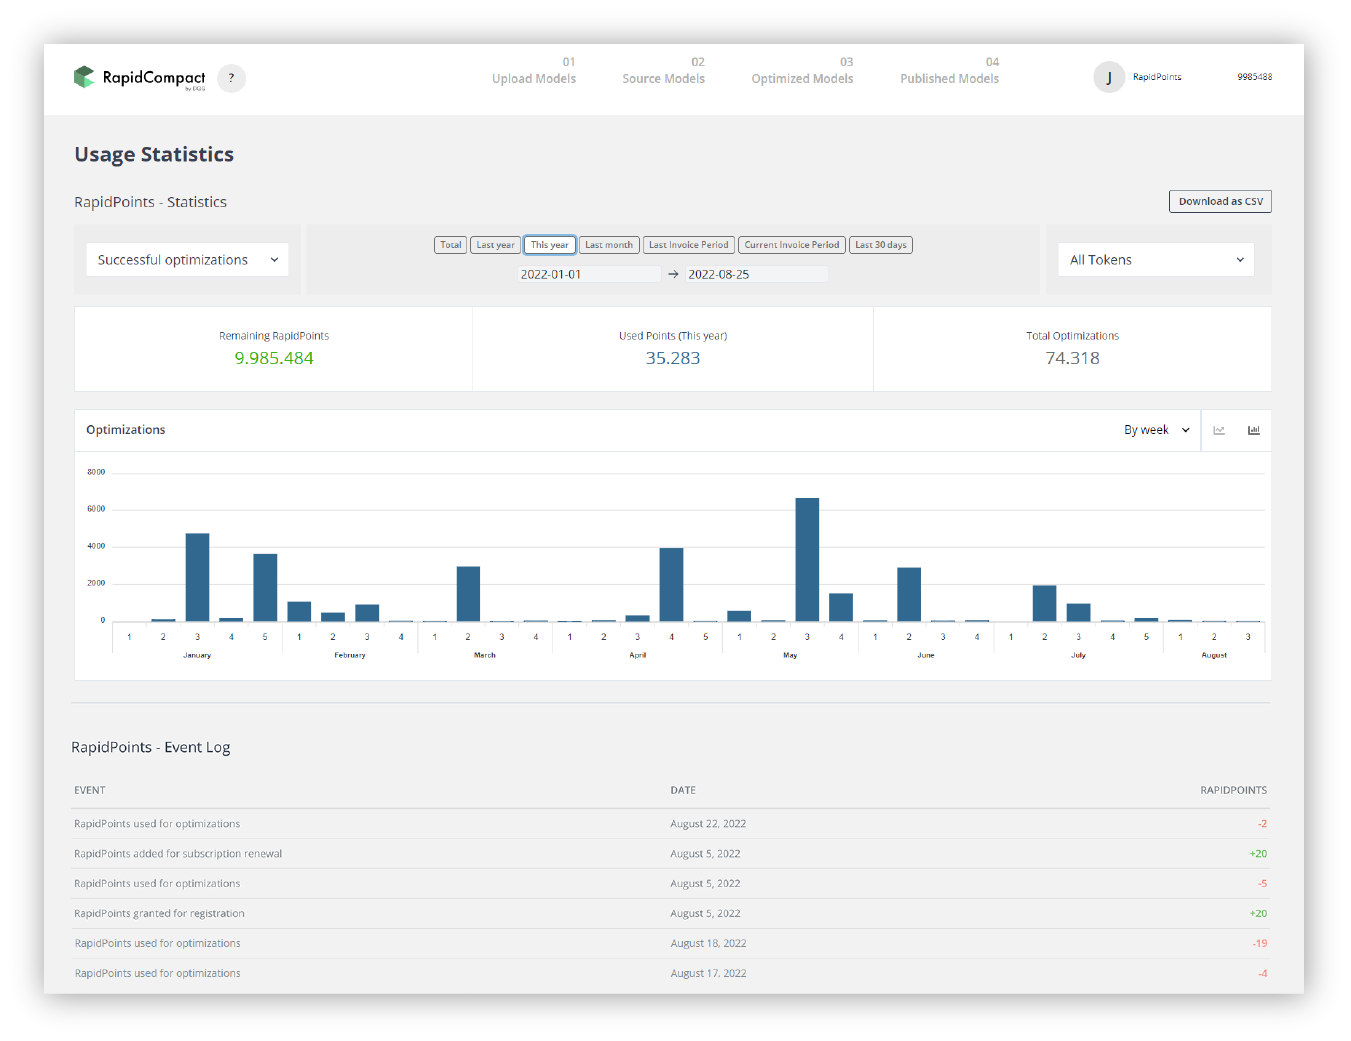Click the RapidCompact logo
The width and height of the screenshot is (1351, 1041).
click(139, 78)
